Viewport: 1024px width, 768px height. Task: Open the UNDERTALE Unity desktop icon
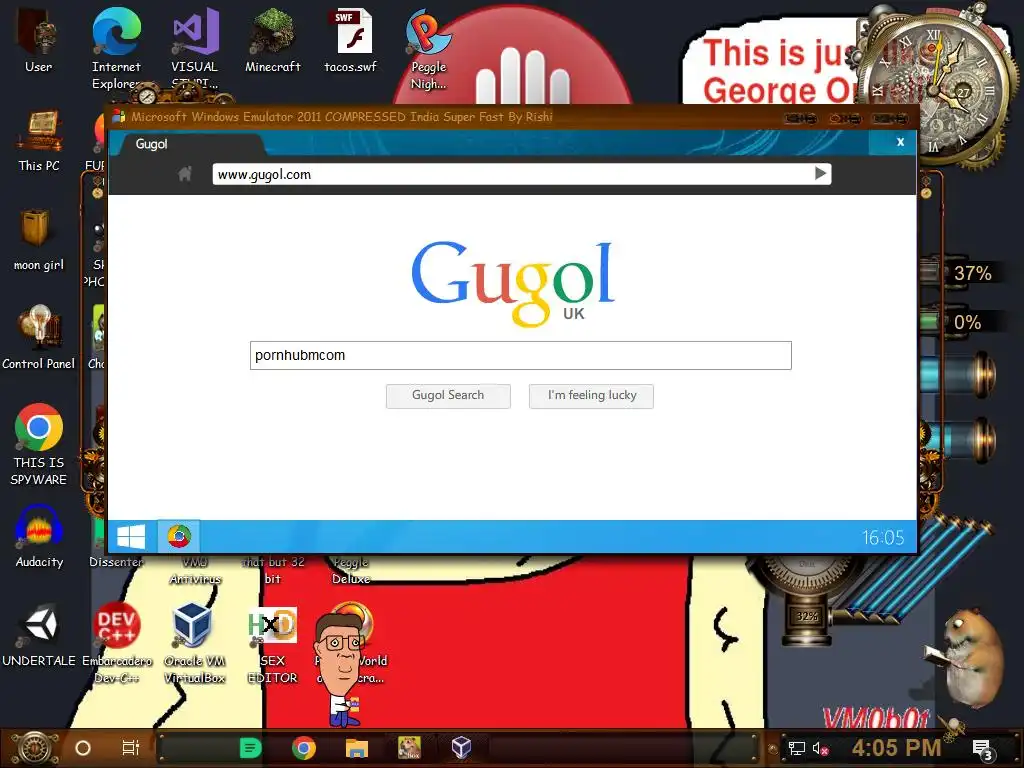coord(39,635)
